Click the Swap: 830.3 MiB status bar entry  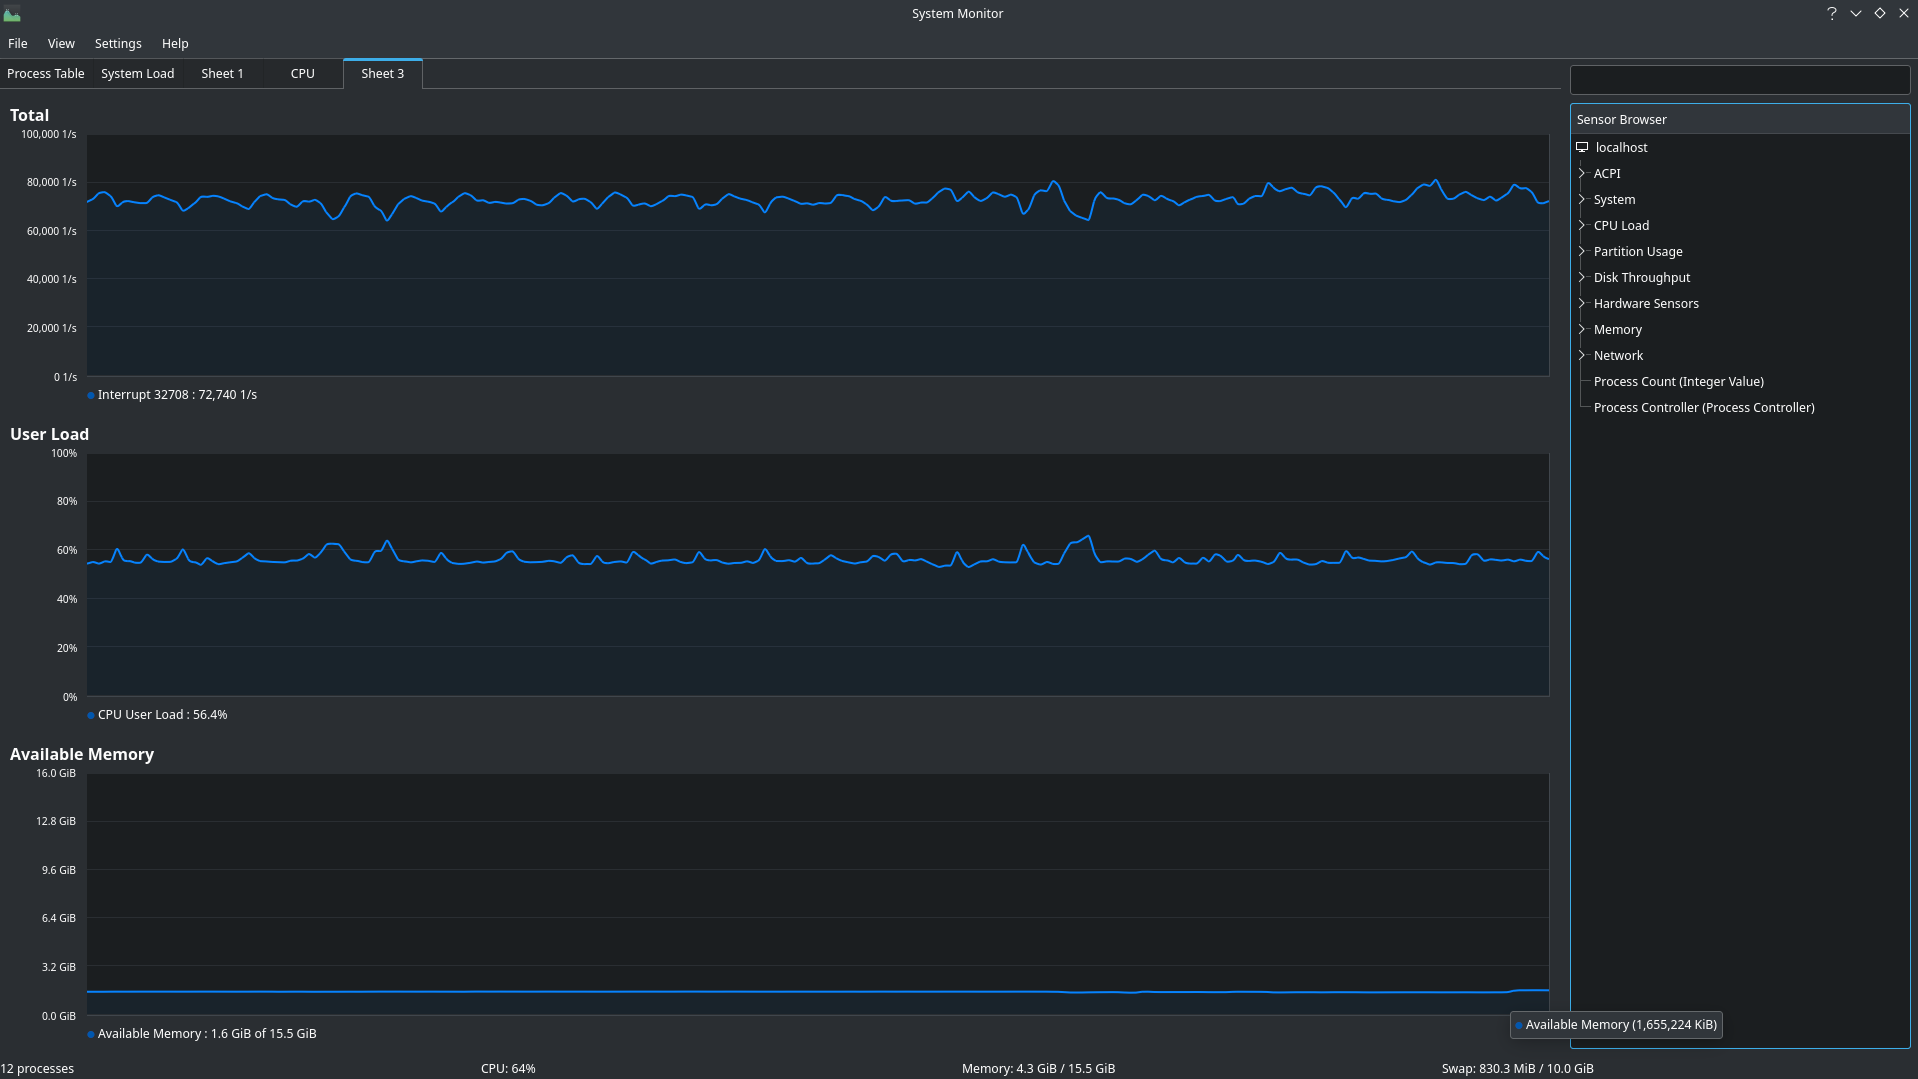coord(1517,1069)
